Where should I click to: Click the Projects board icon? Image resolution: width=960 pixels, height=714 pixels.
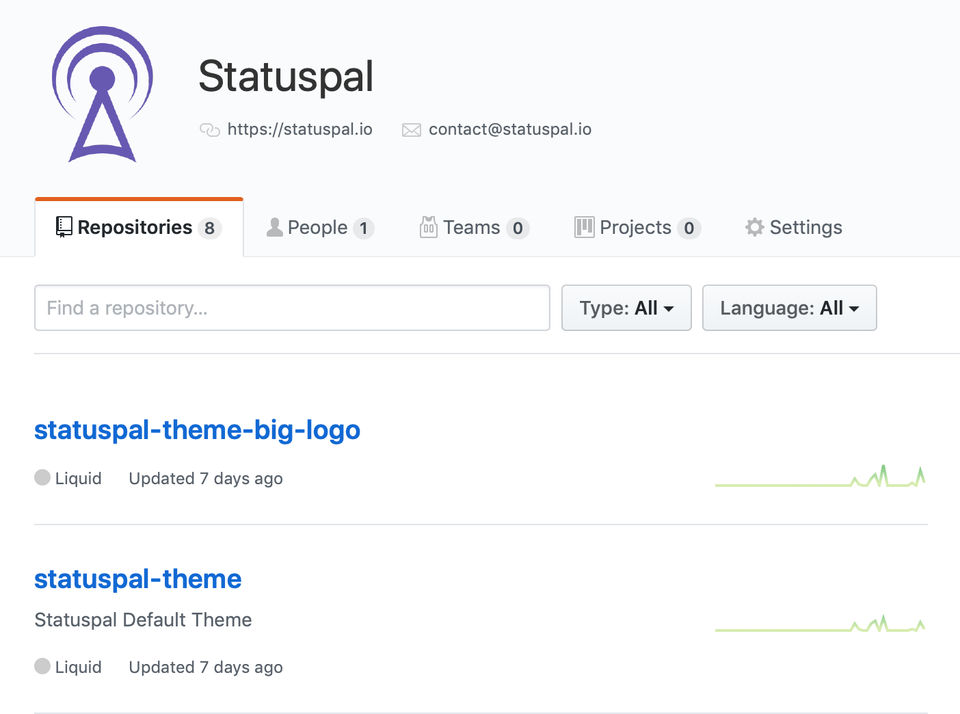[x=584, y=227]
